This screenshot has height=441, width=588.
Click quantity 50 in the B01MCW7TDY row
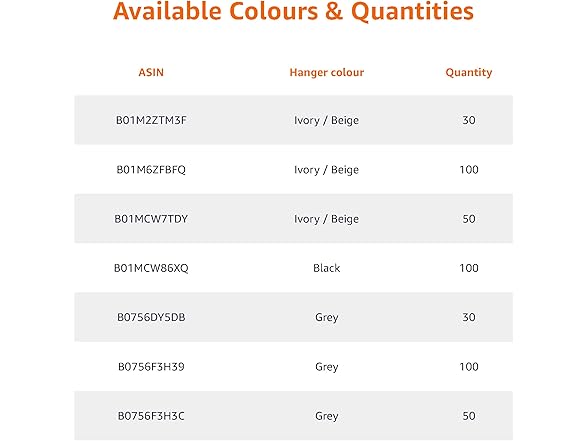(469, 219)
